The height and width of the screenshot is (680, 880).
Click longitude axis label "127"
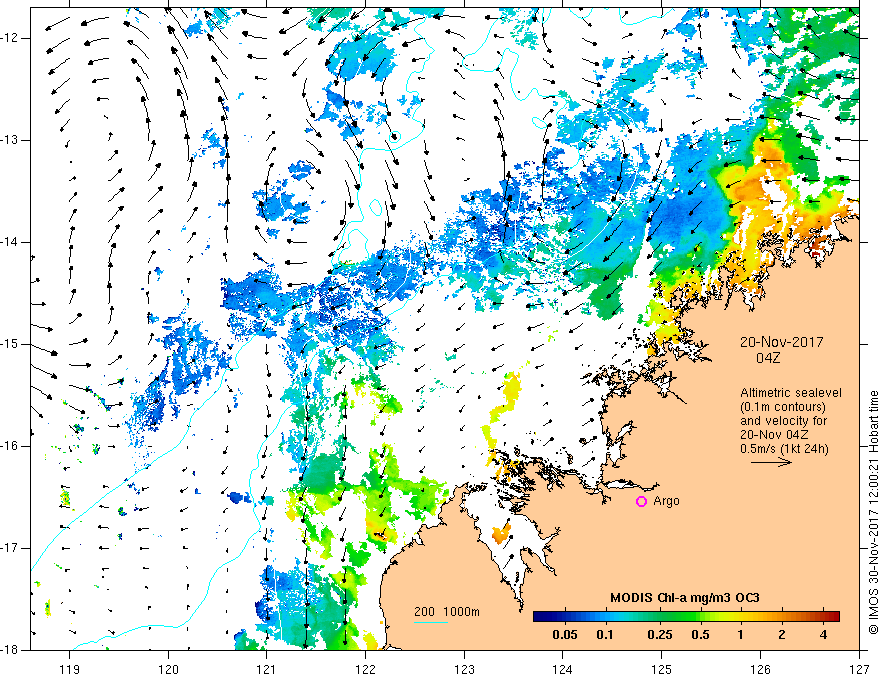click(859, 669)
